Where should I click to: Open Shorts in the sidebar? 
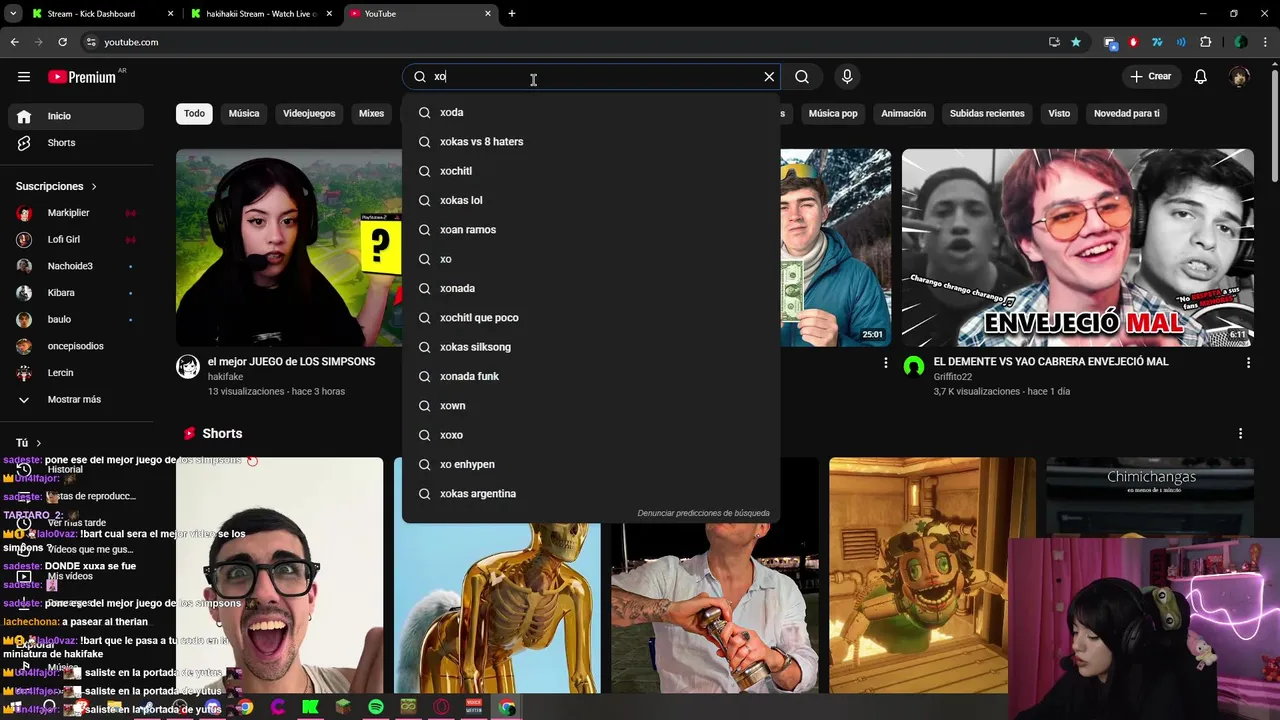tap(76, 143)
